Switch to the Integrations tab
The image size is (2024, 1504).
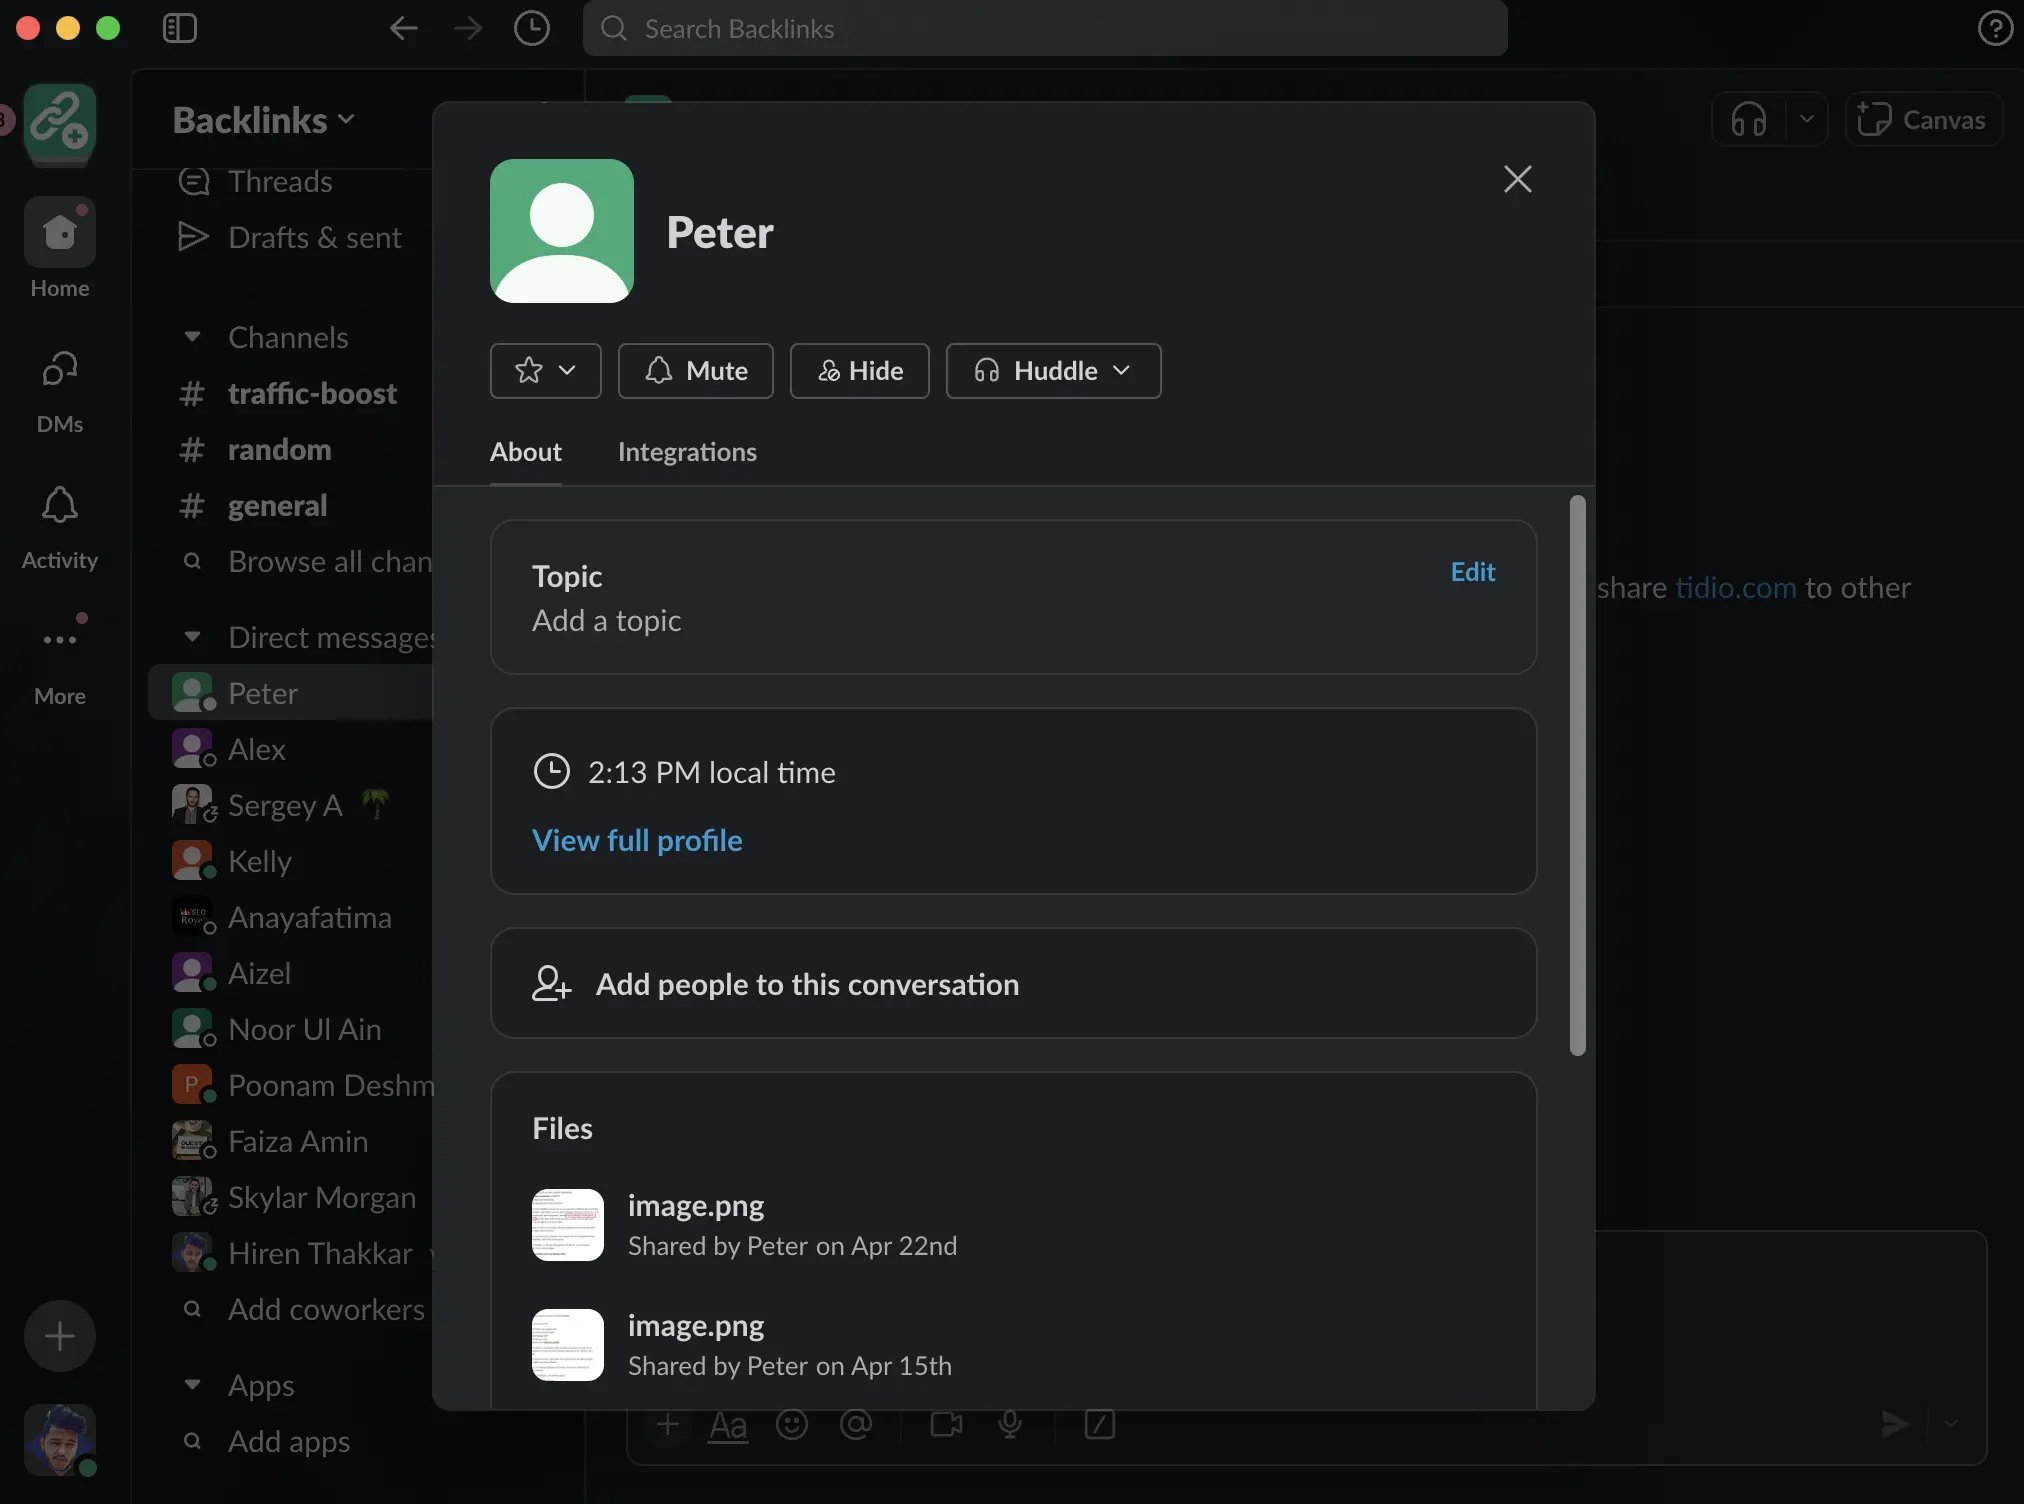687,452
